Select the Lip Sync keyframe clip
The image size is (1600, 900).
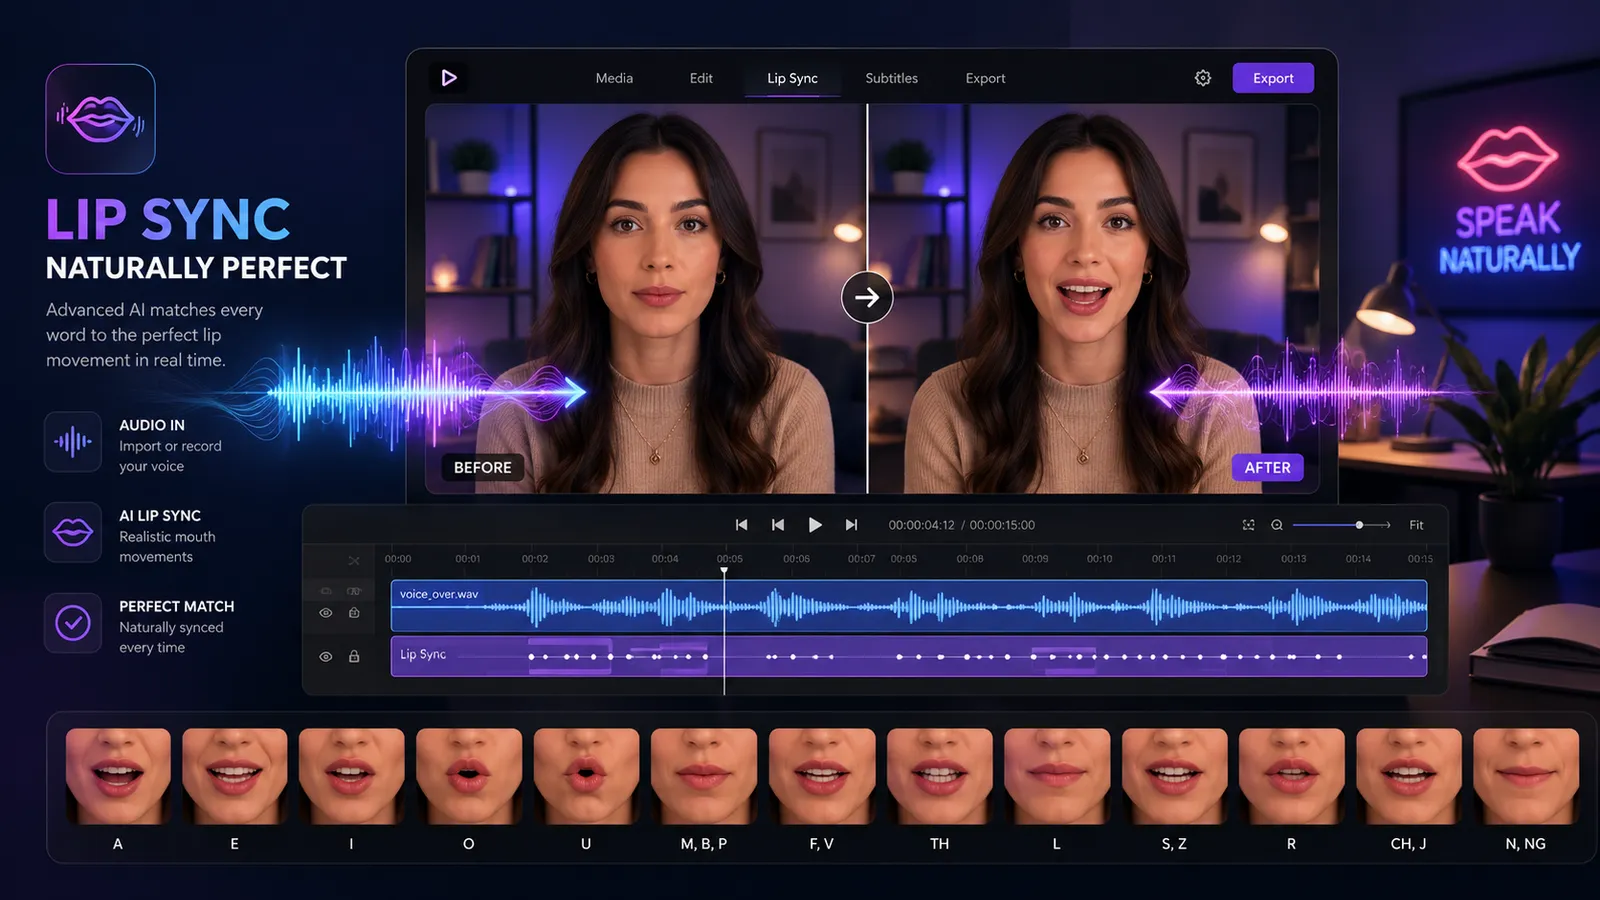(x=909, y=656)
